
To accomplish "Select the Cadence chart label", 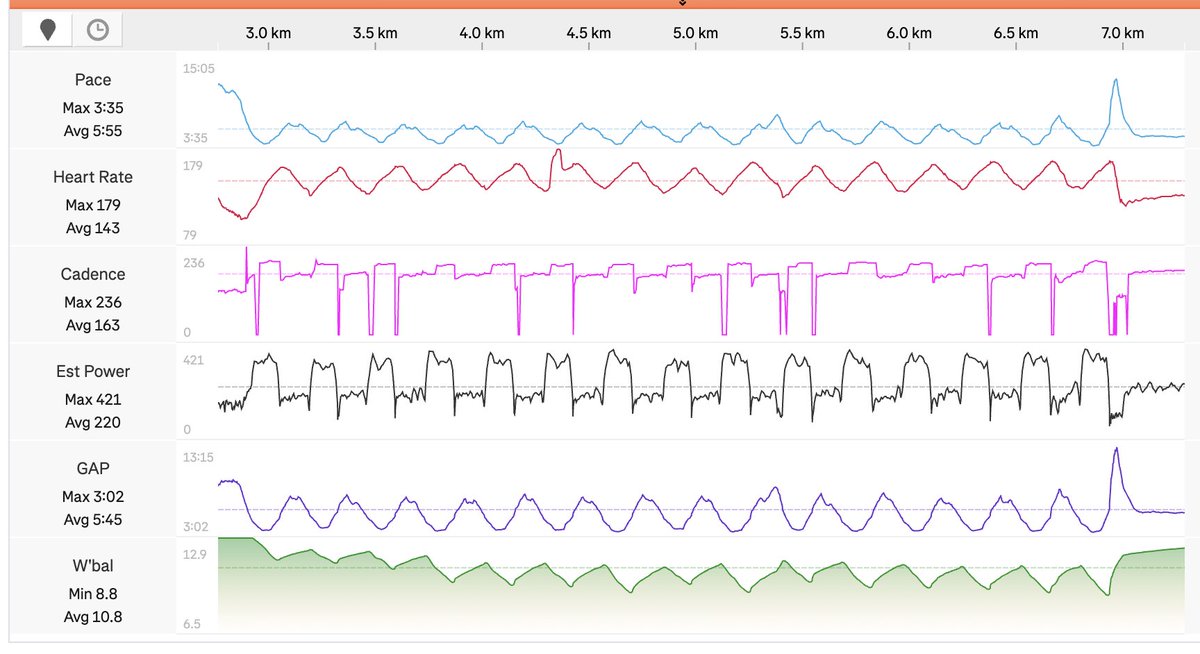I will pos(93,274).
